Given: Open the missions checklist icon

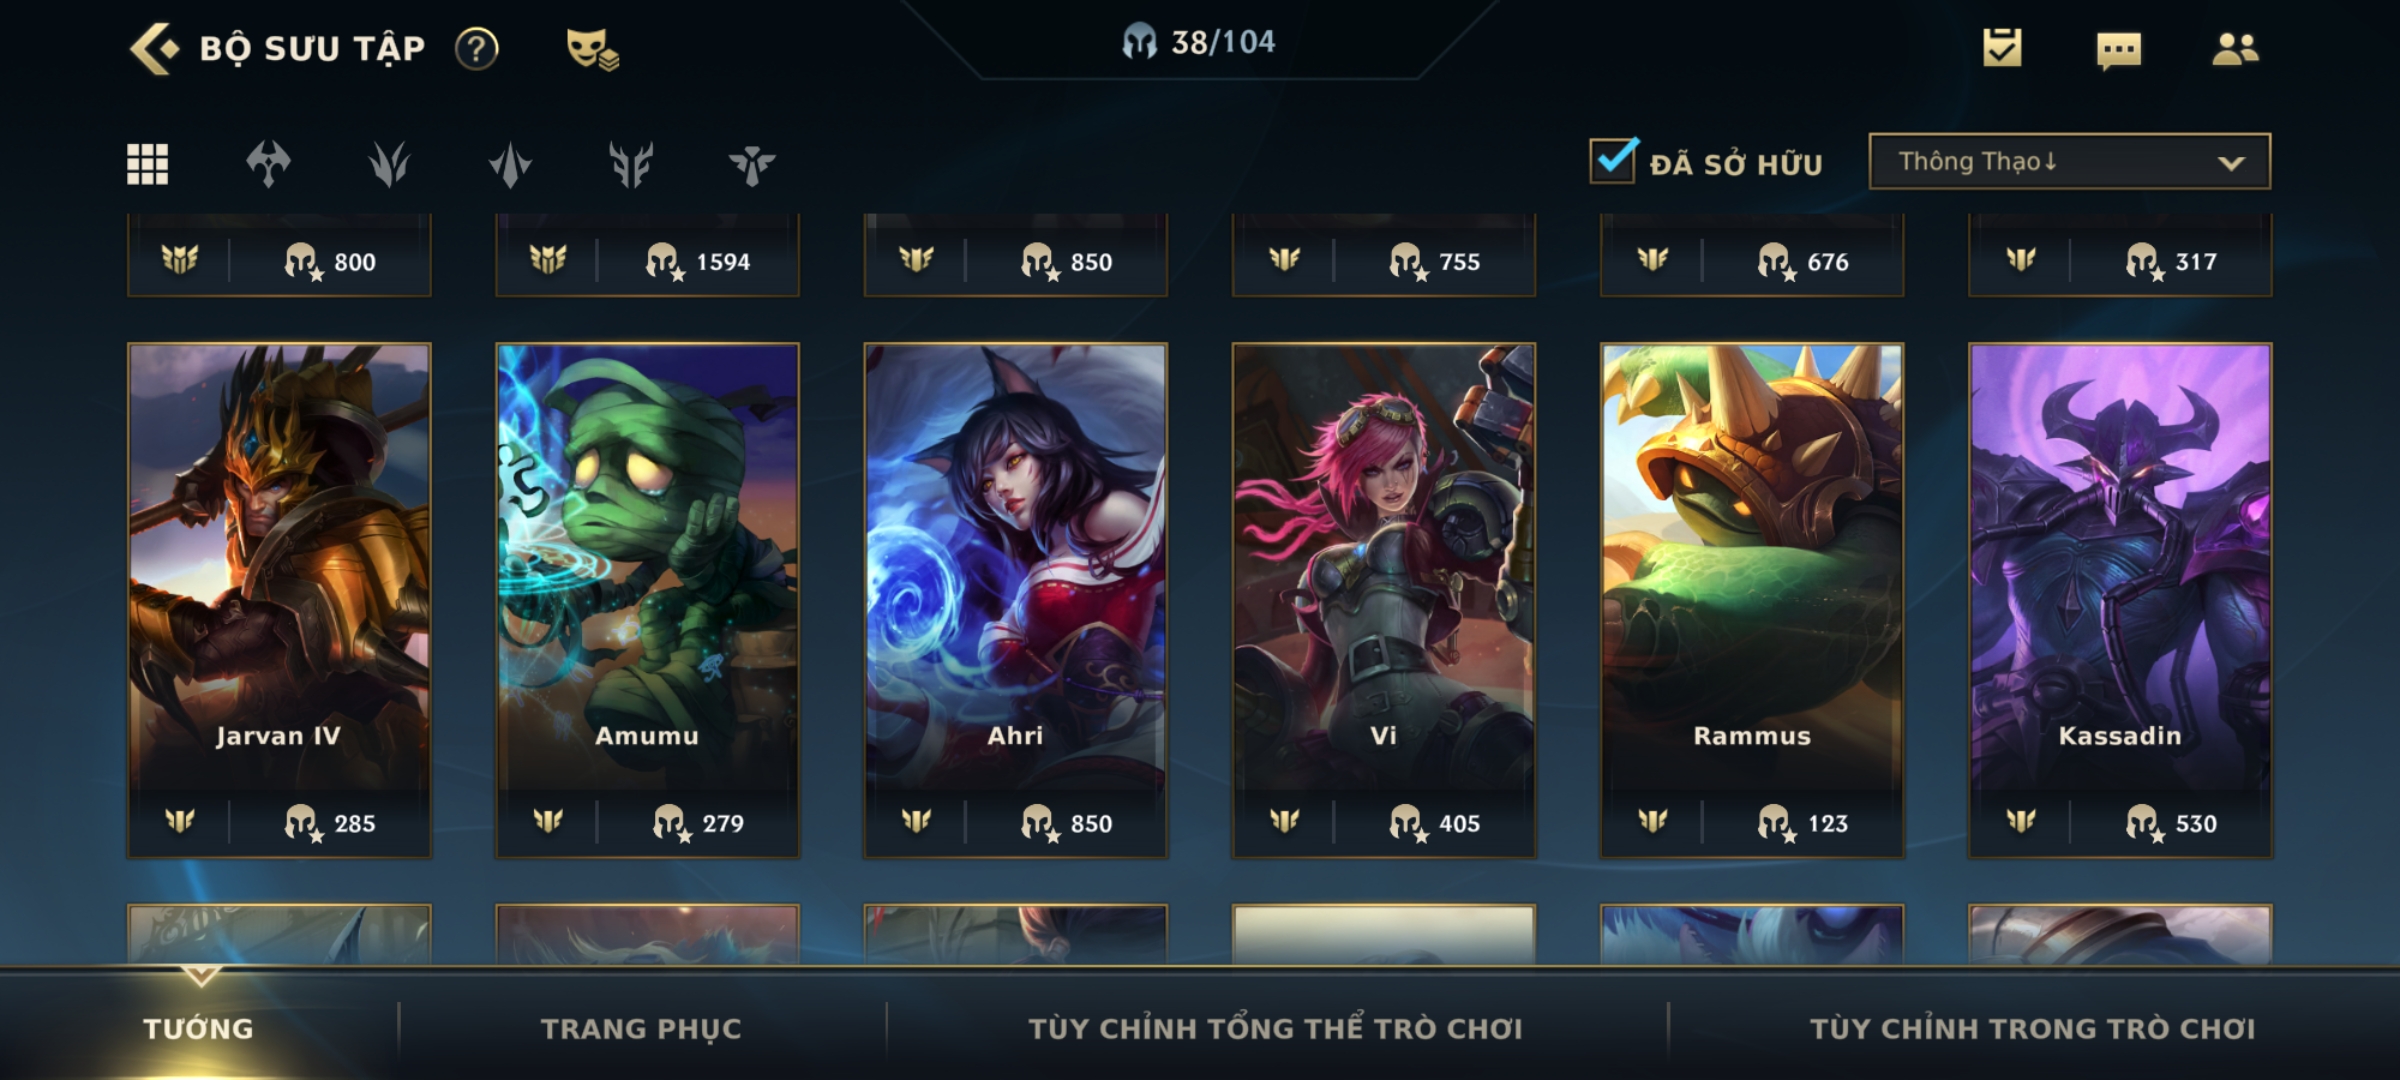Looking at the screenshot, I should pyautogui.click(x=2002, y=47).
